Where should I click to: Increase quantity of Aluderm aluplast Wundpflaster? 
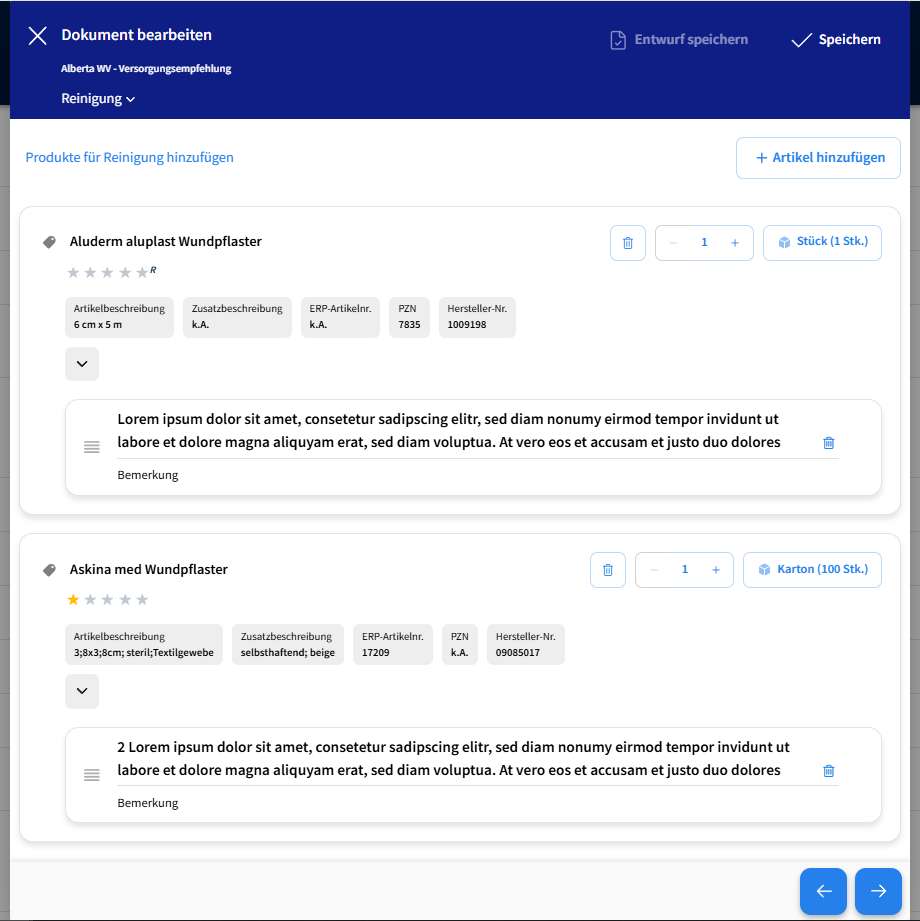coord(735,243)
